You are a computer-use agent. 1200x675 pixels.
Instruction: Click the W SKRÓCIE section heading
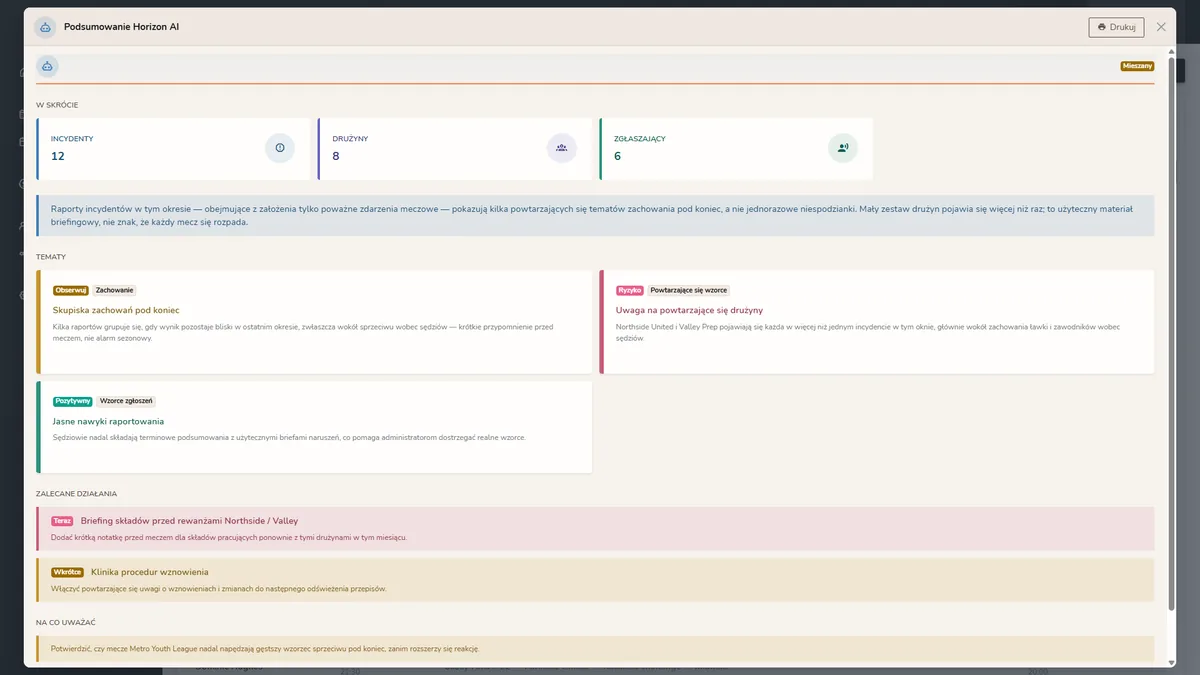(57, 104)
